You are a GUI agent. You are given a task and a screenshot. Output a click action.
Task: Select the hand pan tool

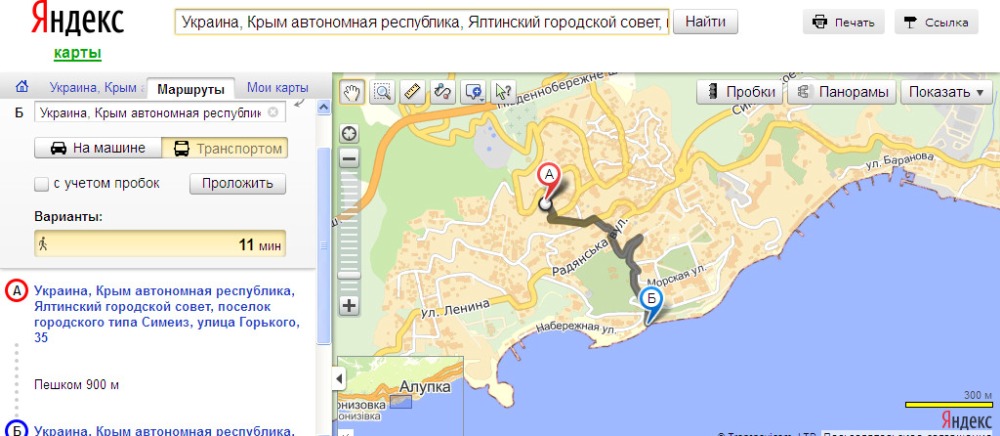point(351,92)
